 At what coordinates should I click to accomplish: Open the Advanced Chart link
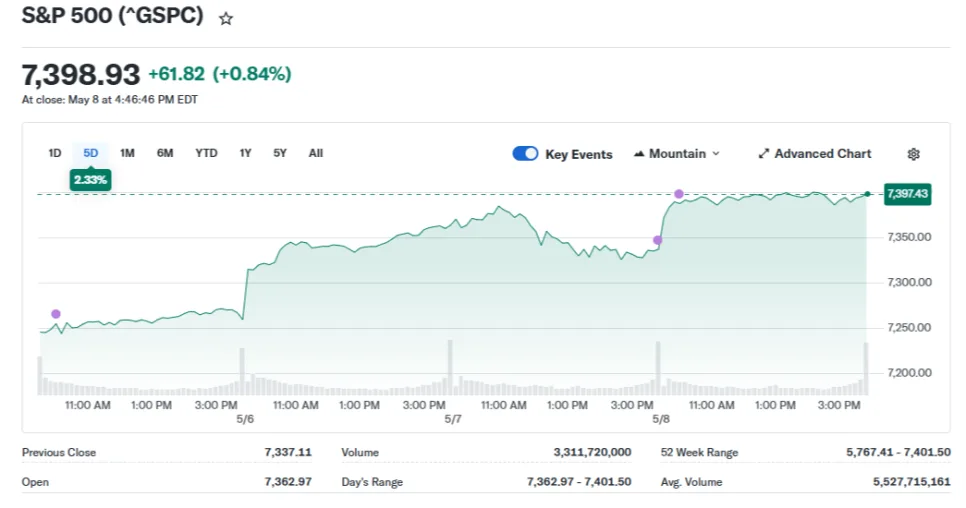[814, 154]
